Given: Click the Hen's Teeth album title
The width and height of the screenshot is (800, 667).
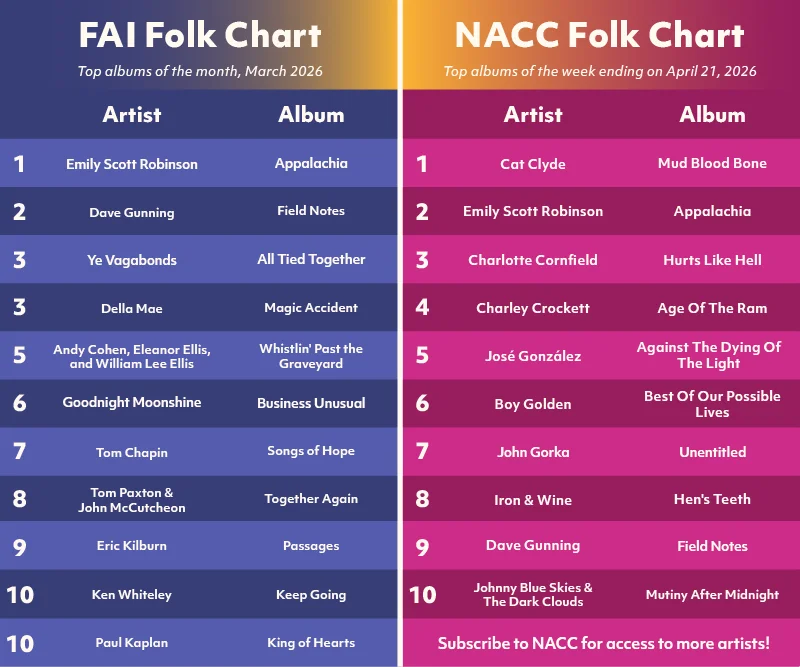Looking at the screenshot, I should pos(712,499).
